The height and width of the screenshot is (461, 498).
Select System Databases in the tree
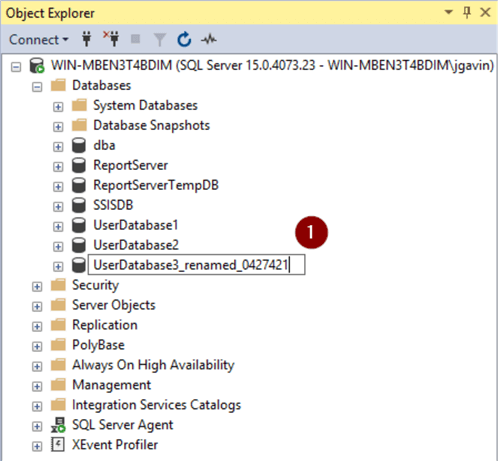click(145, 105)
